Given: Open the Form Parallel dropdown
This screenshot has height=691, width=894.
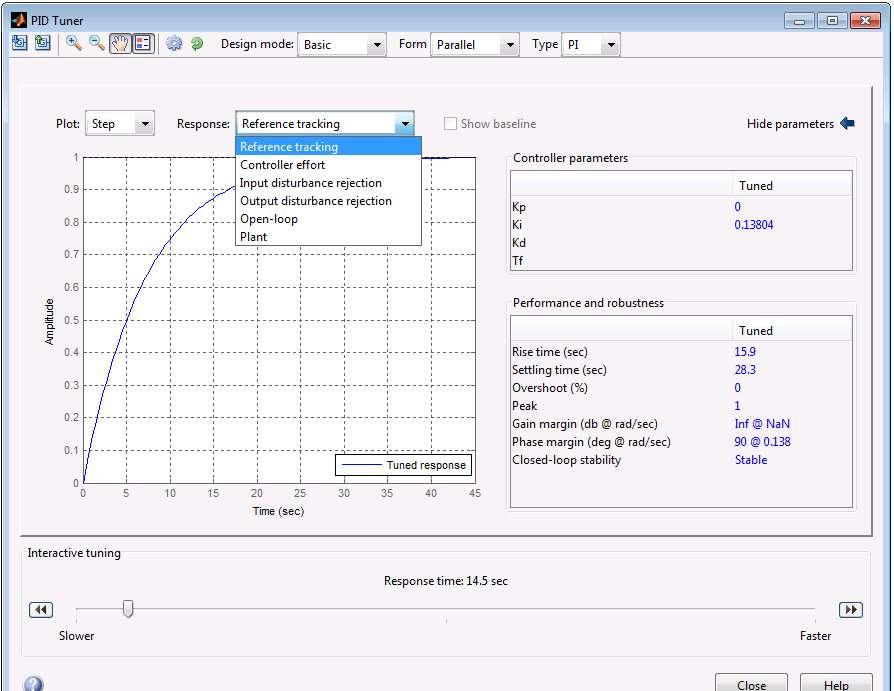Looking at the screenshot, I should click(x=475, y=44).
